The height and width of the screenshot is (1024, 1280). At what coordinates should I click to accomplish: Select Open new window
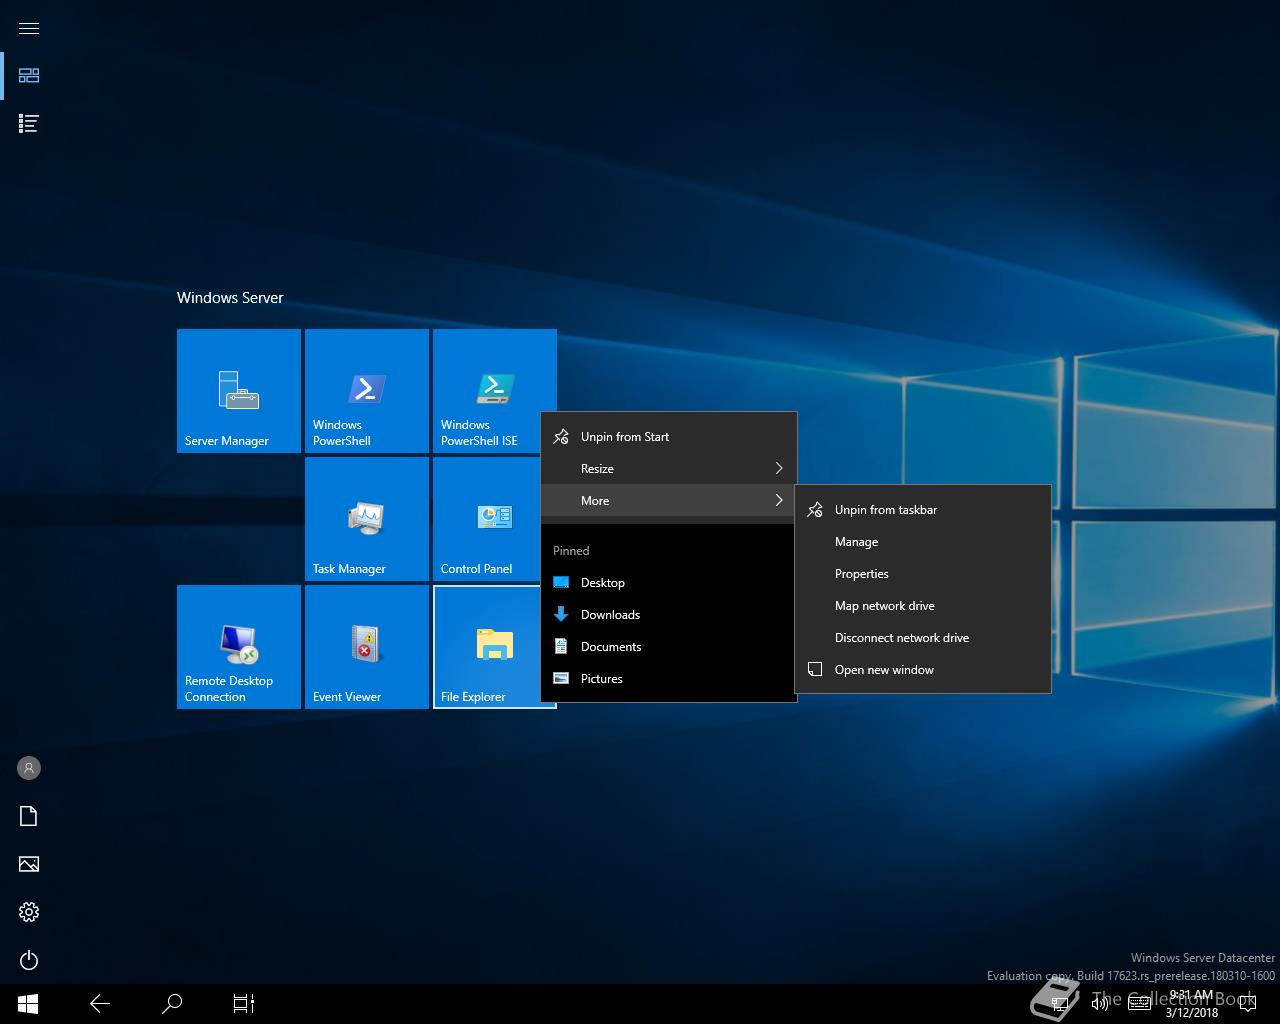click(x=923, y=670)
